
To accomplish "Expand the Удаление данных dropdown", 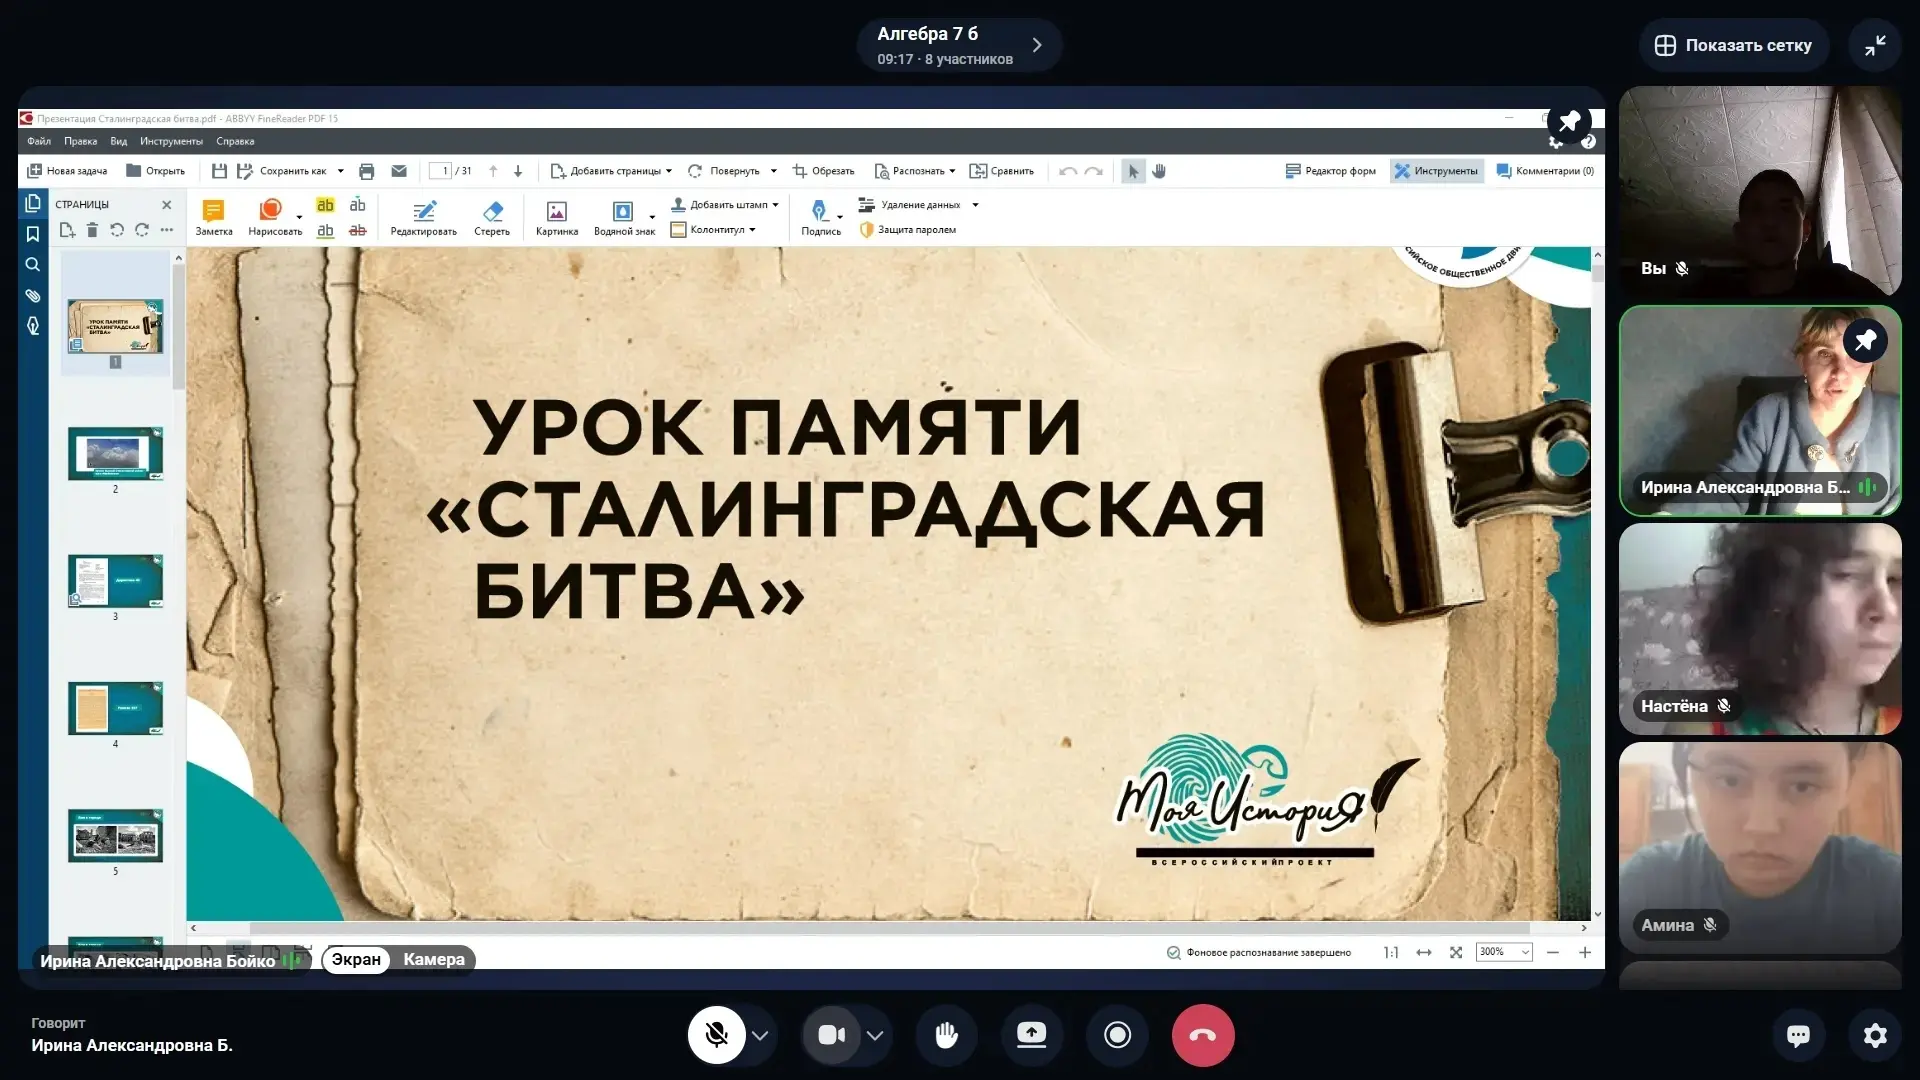I will tap(975, 205).
